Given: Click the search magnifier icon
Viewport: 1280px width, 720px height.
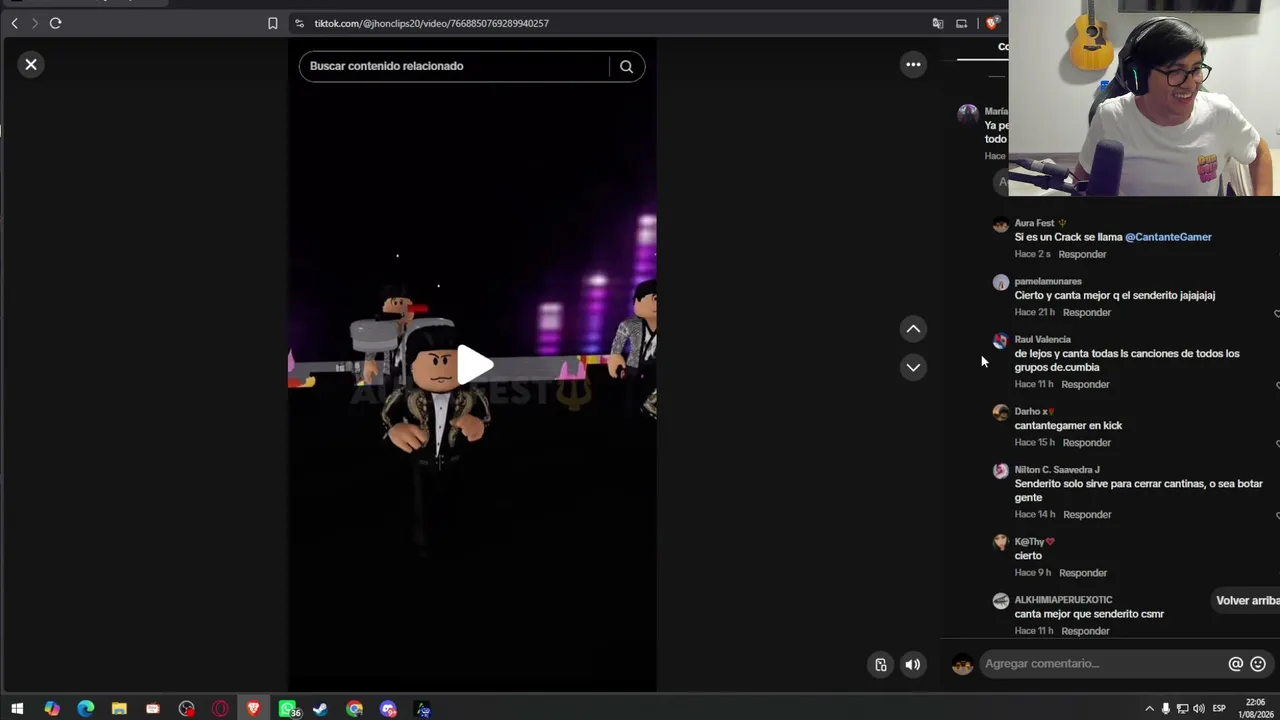Looking at the screenshot, I should 626,66.
